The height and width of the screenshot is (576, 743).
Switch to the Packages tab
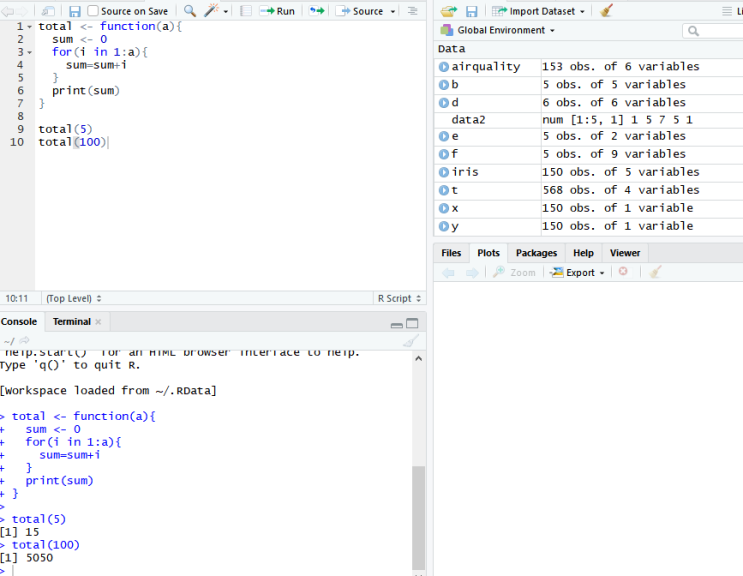tap(536, 253)
